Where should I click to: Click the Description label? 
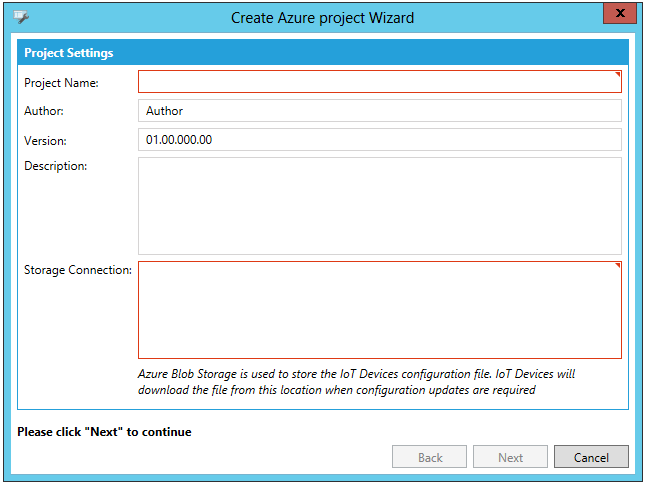click(x=56, y=166)
